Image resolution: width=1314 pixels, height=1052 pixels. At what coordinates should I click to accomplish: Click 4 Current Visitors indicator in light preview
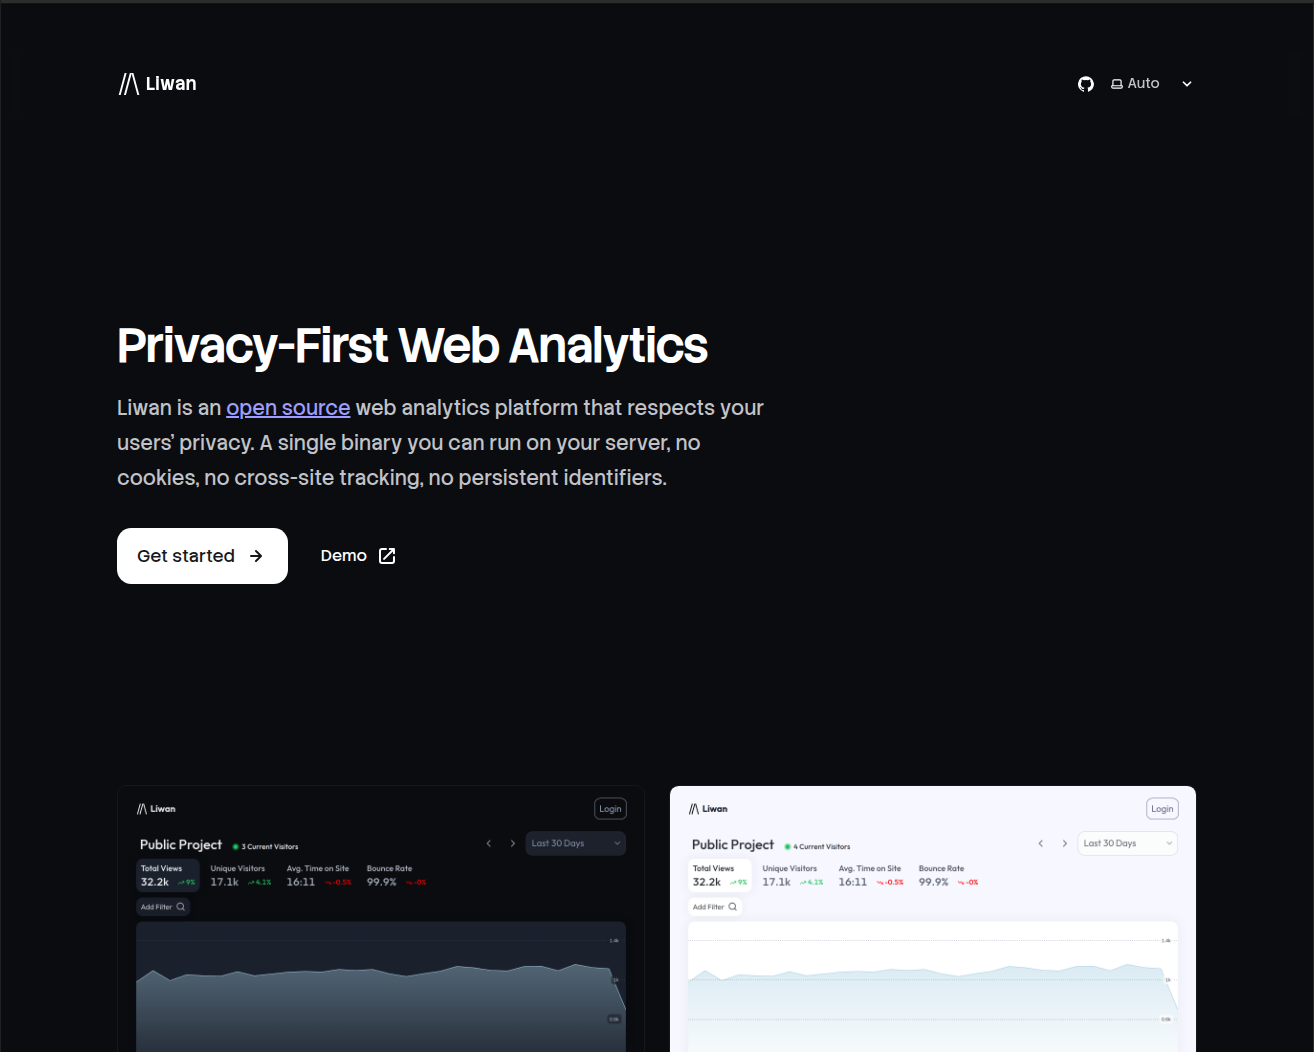pos(818,847)
